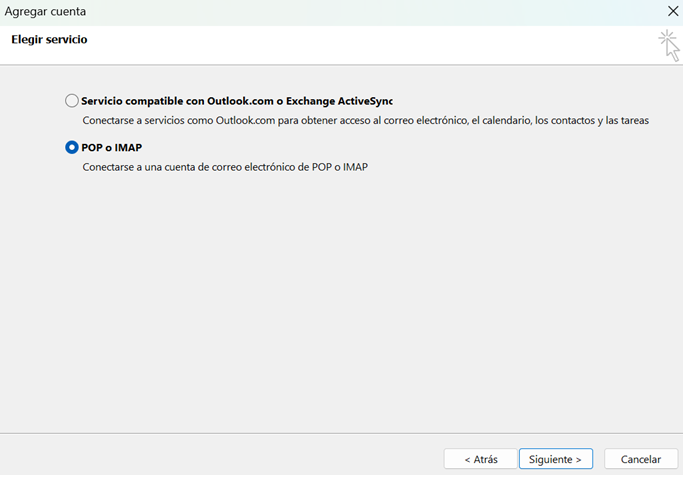Proceed with the Siguiente button
The height and width of the screenshot is (484, 685).
coord(555,459)
